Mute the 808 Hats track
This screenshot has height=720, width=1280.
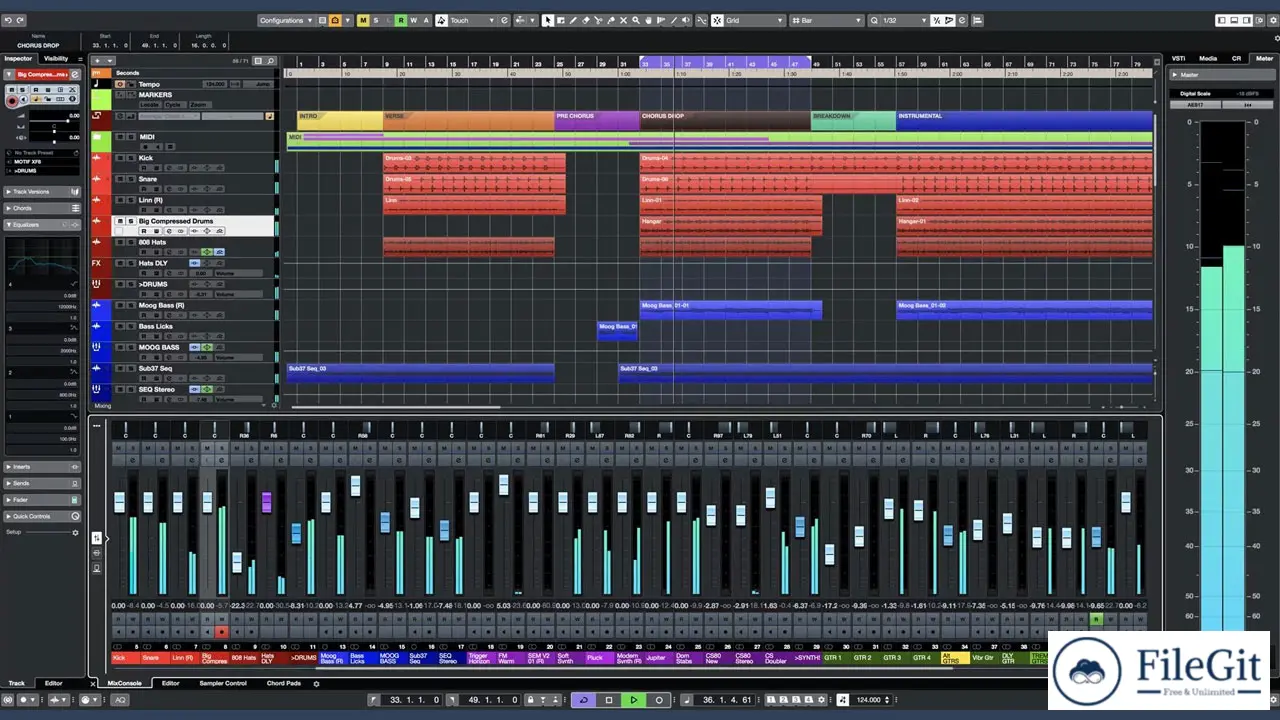tap(120, 242)
